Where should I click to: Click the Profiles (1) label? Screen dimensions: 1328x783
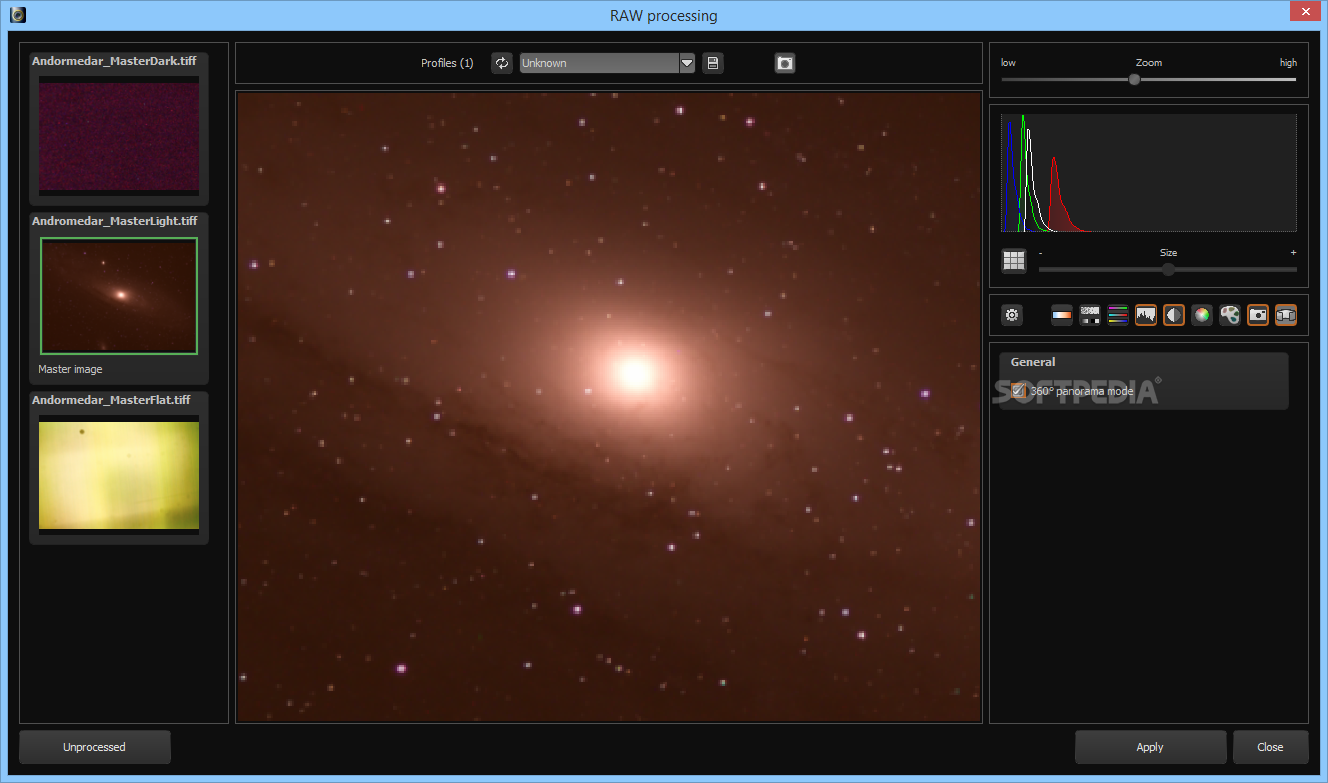[447, 63]
